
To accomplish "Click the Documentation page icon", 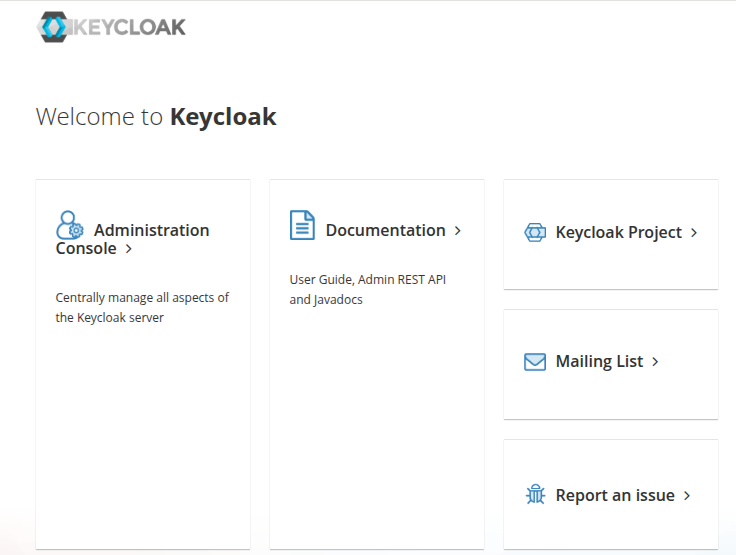I will (302, 225).
